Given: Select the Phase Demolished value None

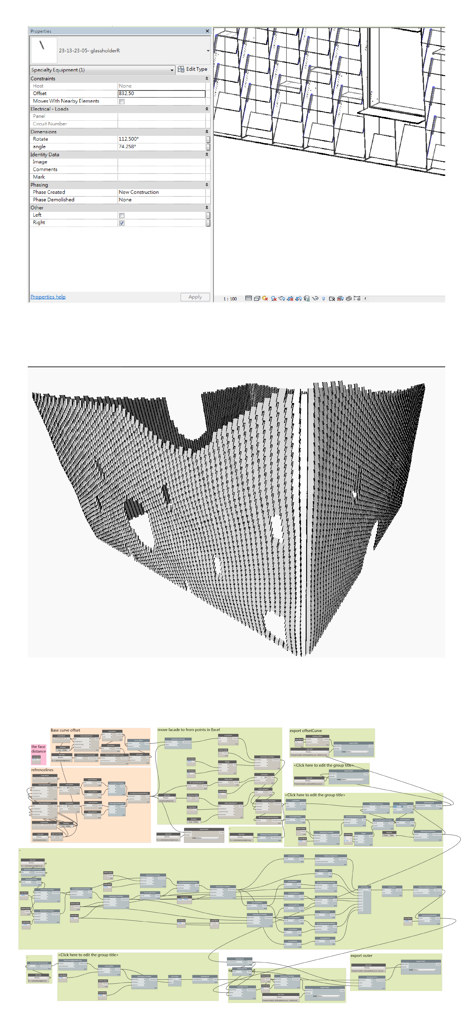Looking at the screenshot, I should tap(161, 200).
